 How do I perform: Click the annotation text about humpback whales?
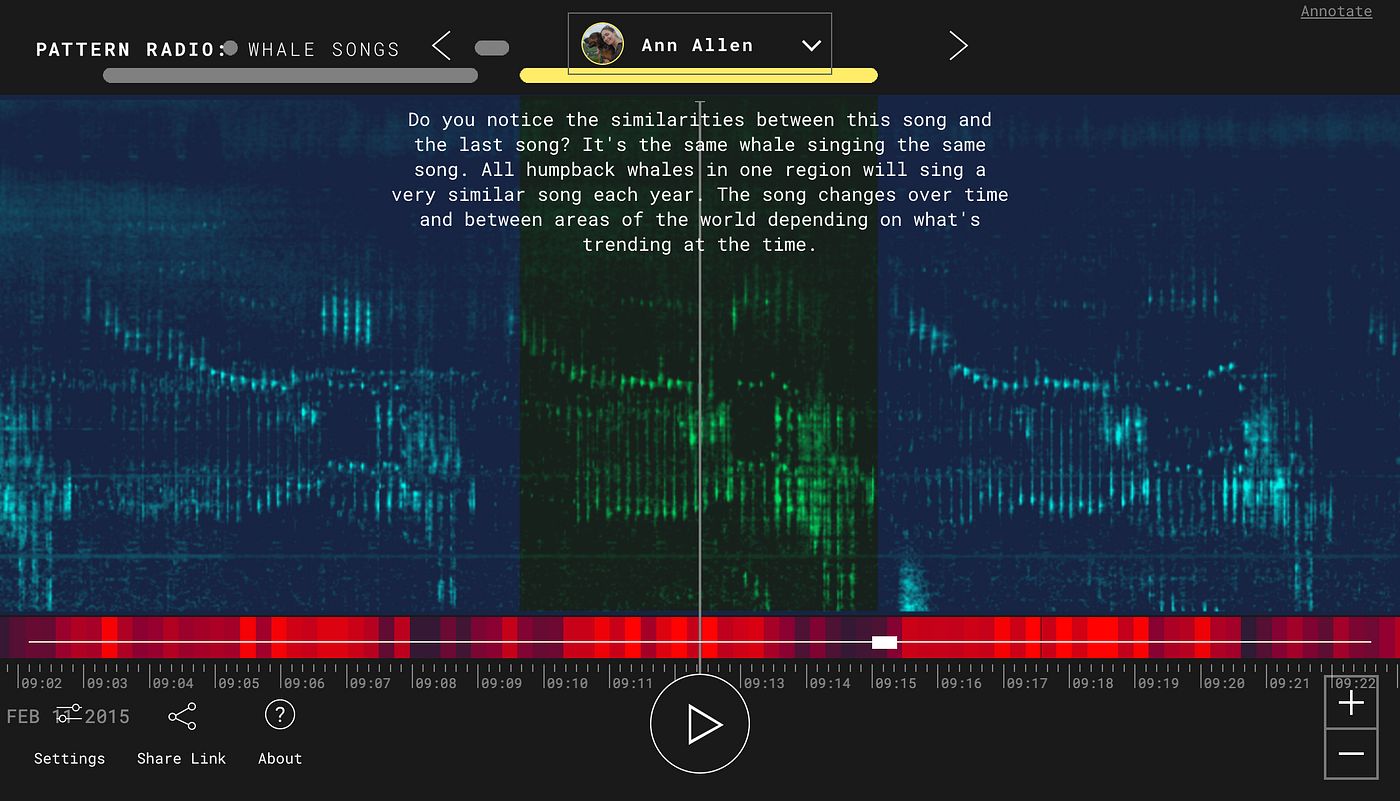[x=700, y=182]
